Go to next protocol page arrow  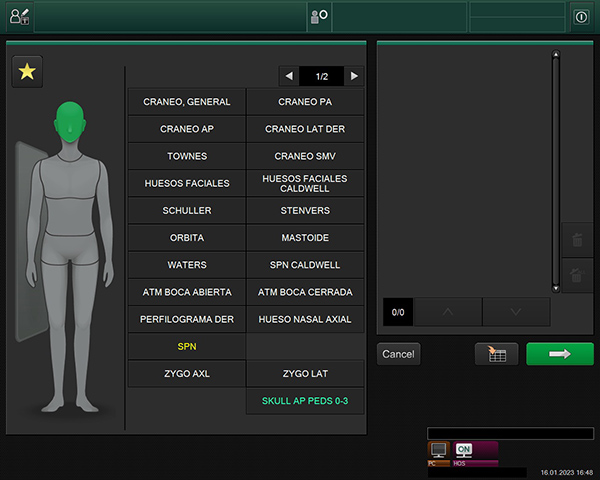tap(354, 76)
